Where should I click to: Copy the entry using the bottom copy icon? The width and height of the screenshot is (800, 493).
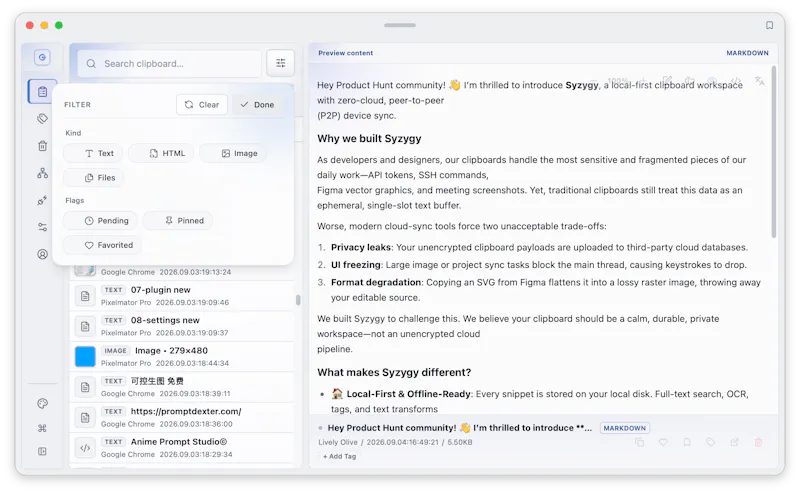click(x=639, y=442)
